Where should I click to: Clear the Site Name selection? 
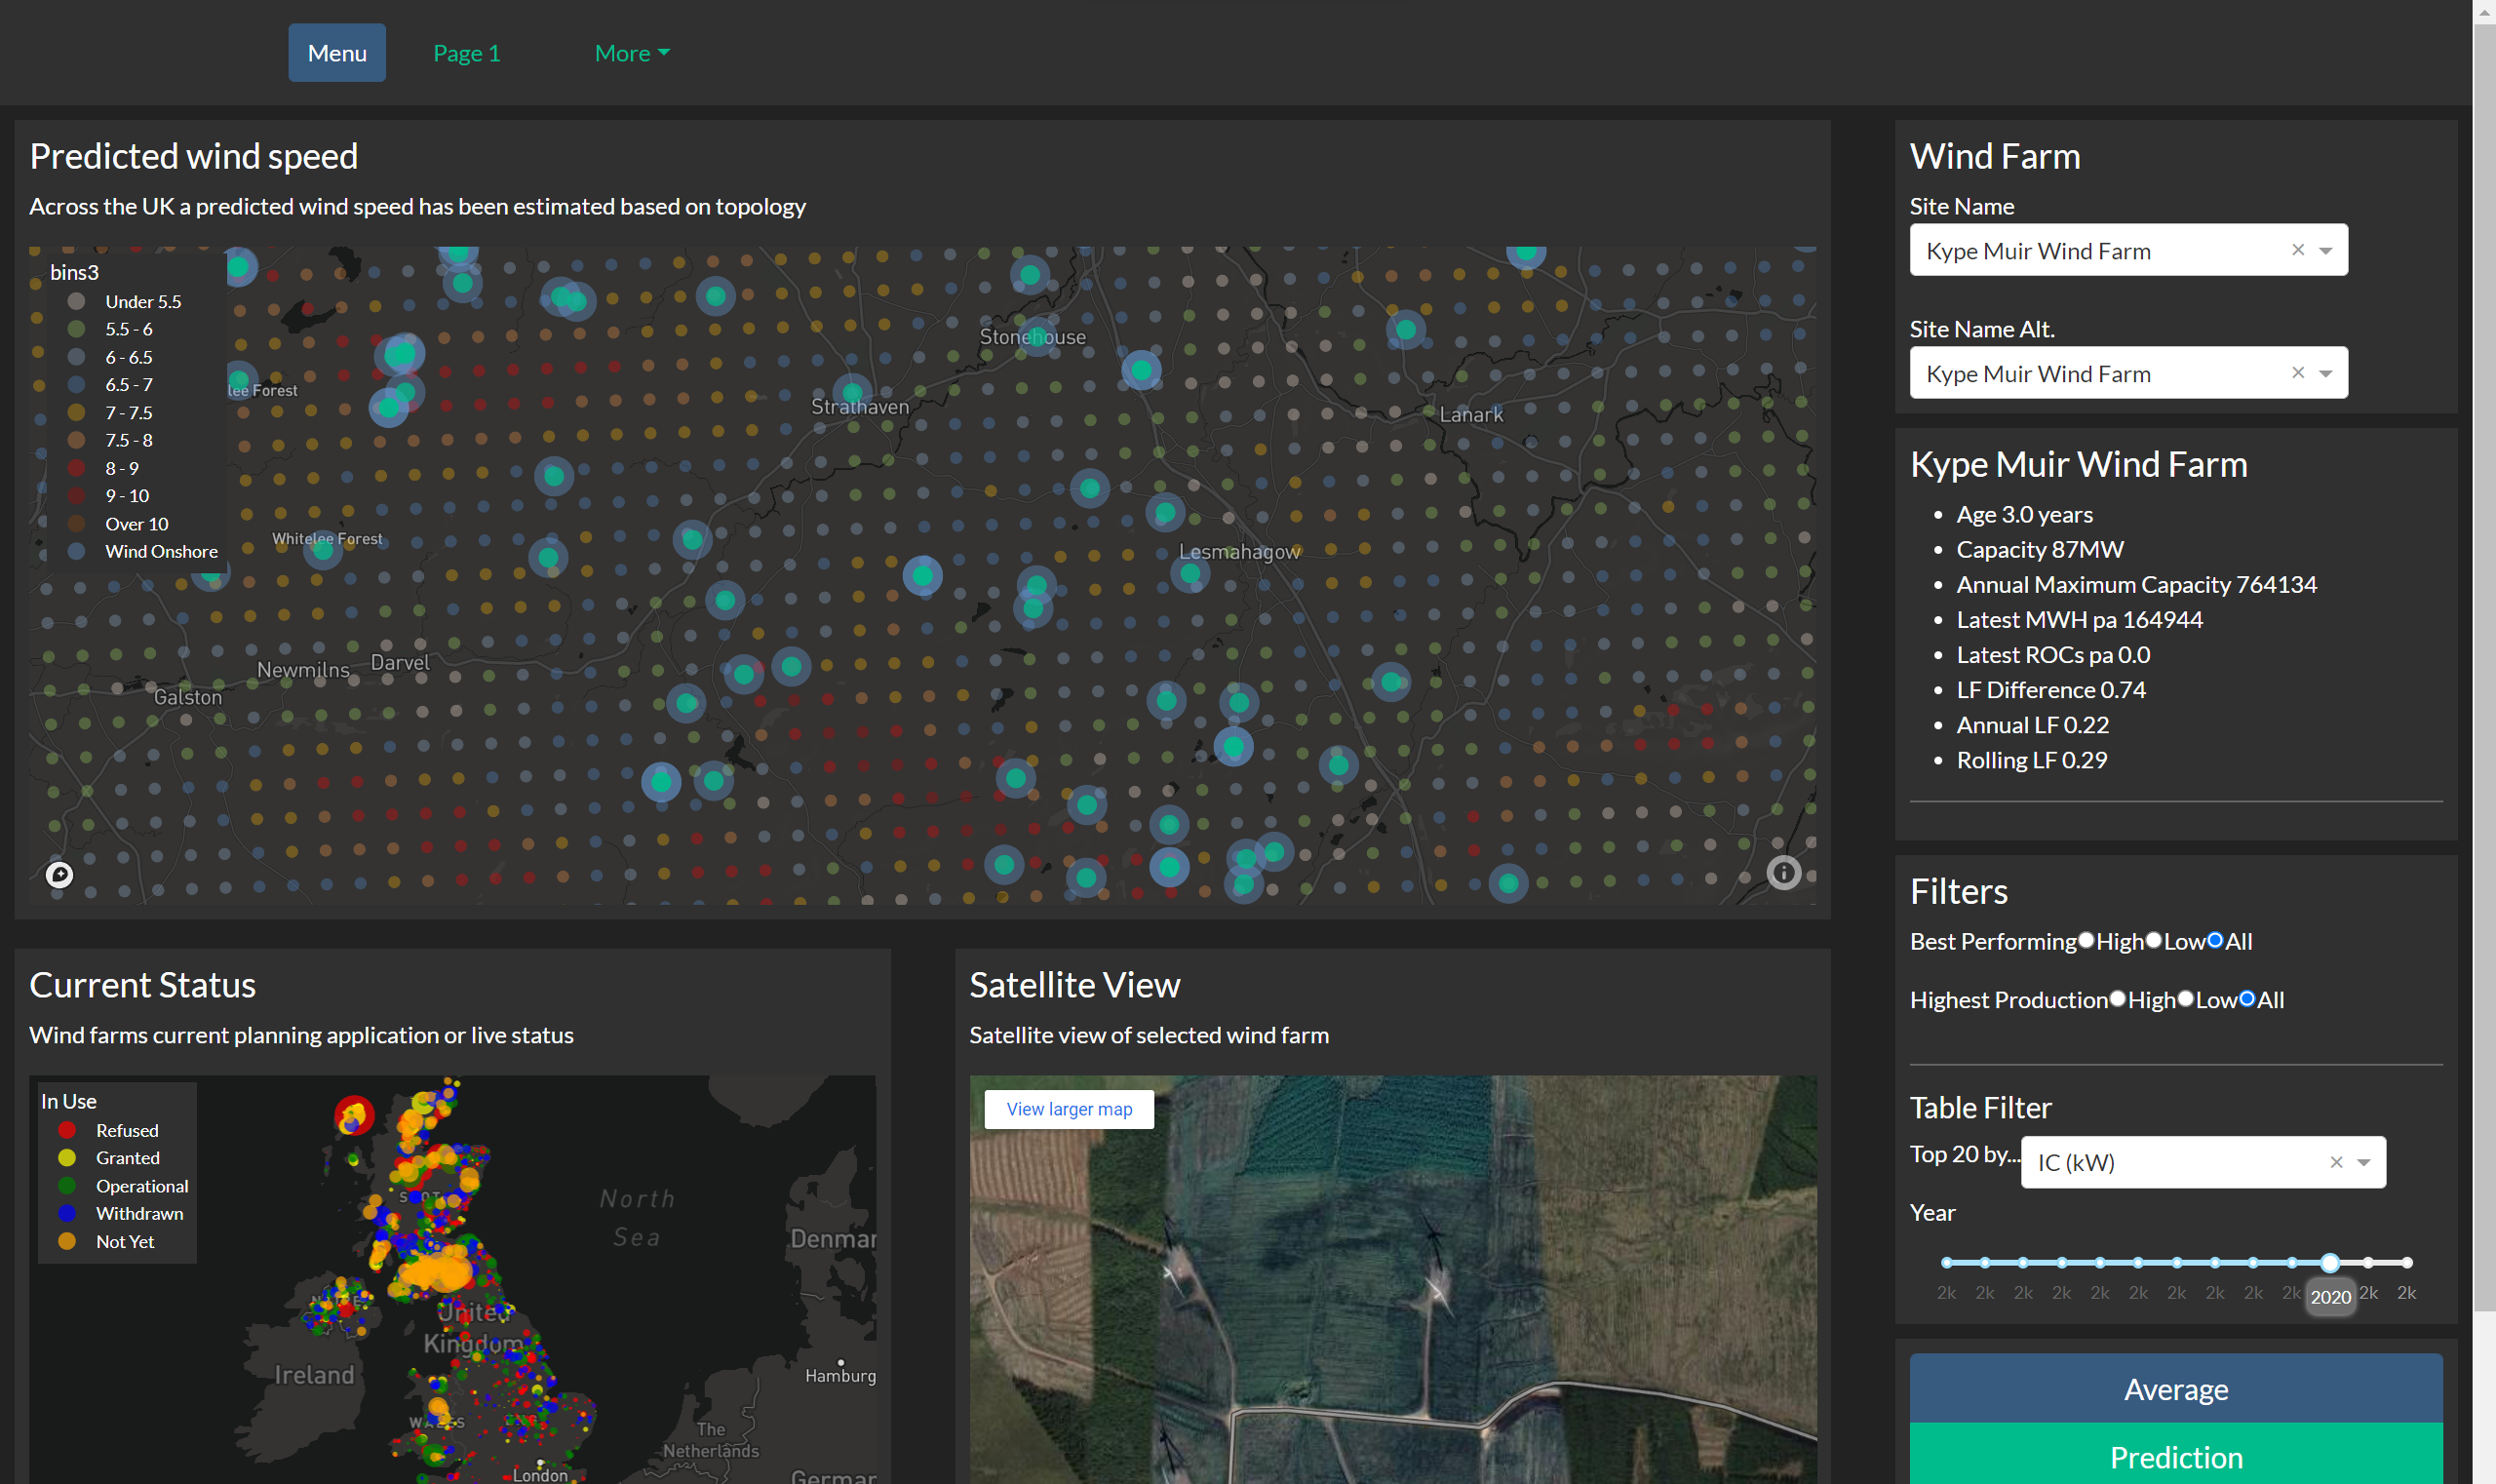tap(2297, 250)
